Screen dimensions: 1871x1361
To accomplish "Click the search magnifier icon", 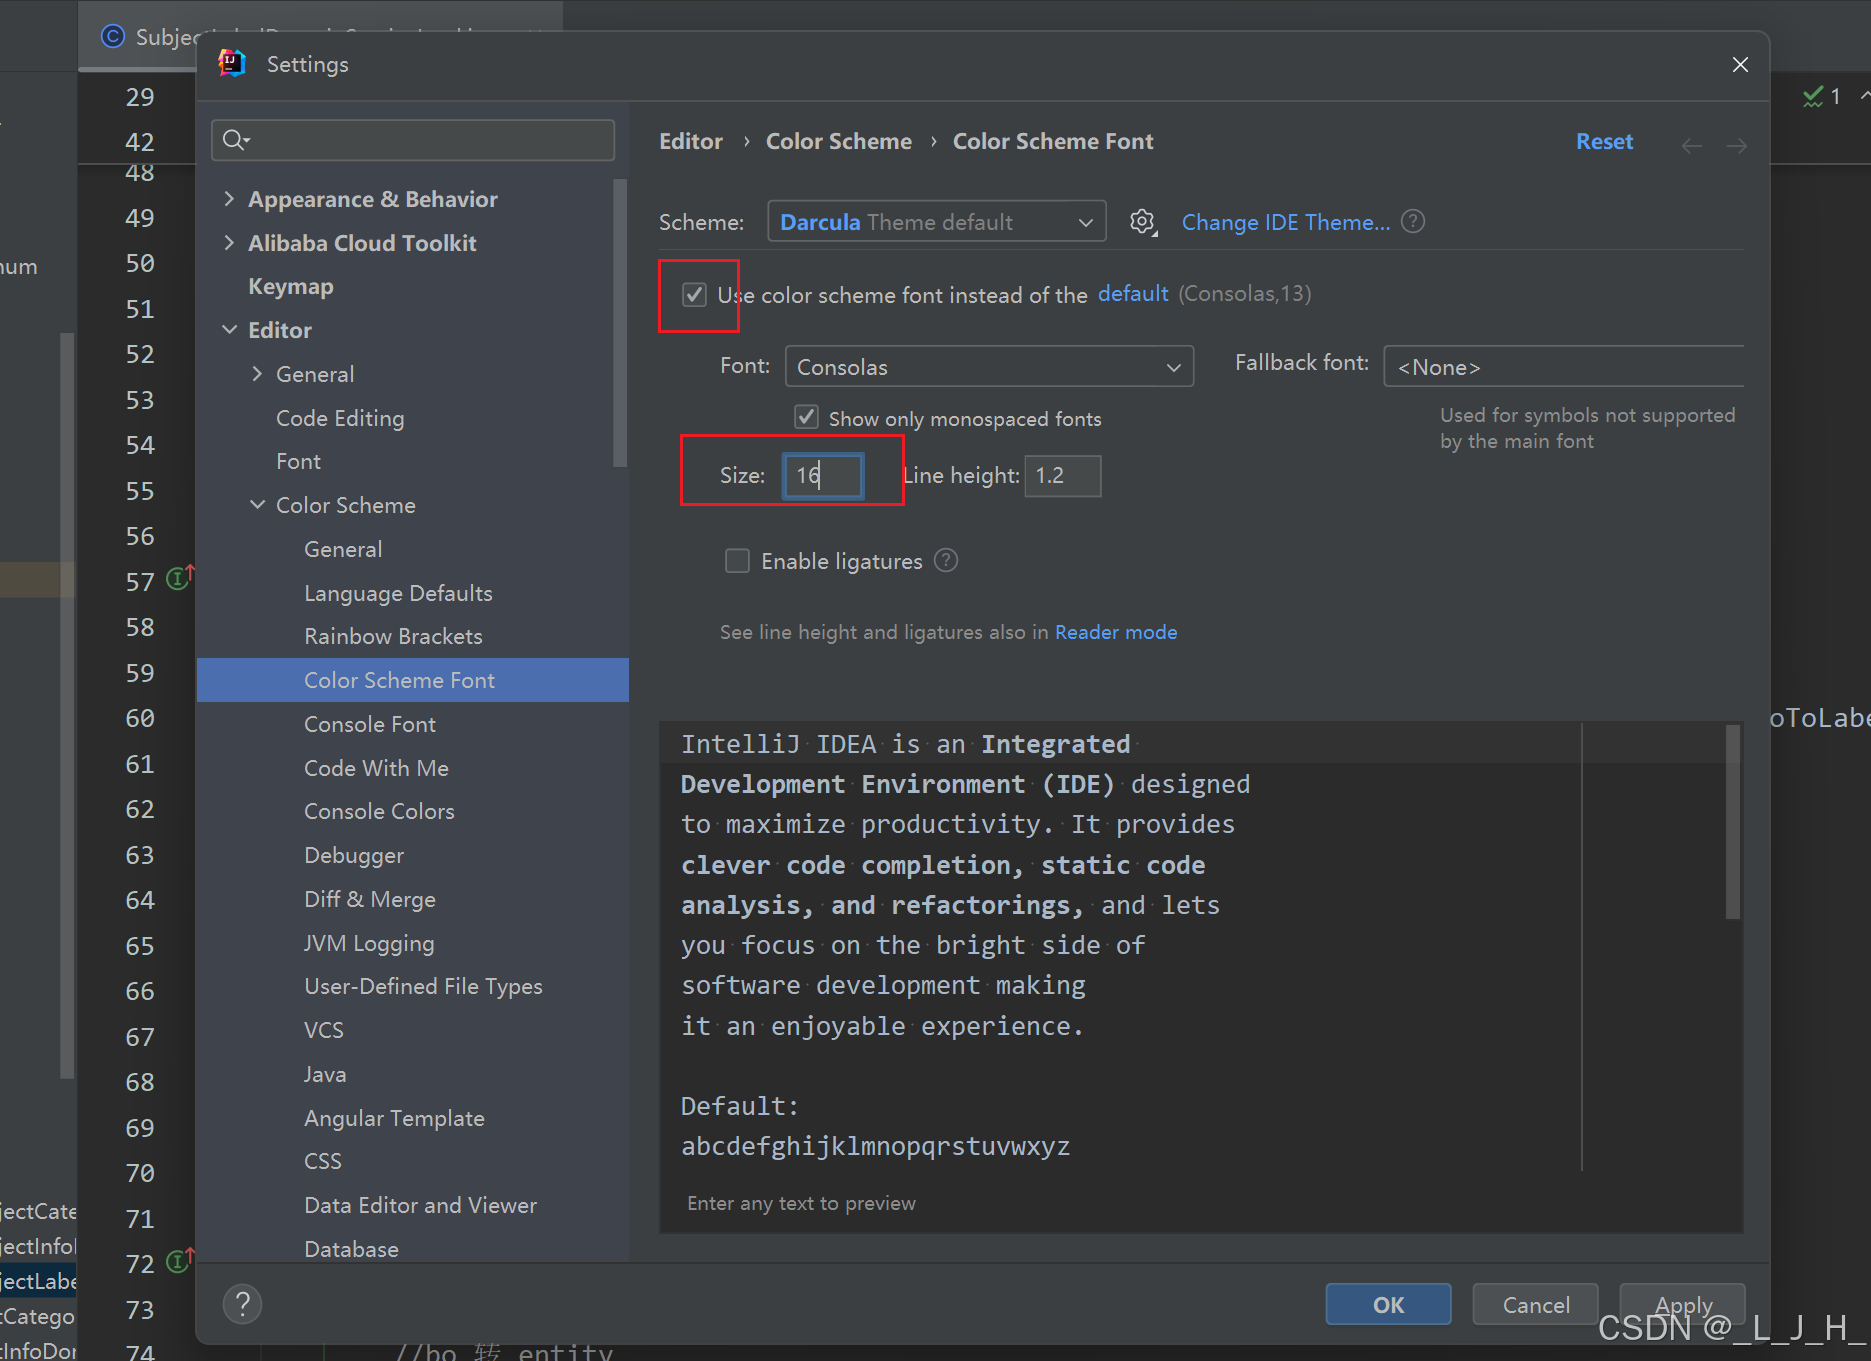I will pos(235,140).
